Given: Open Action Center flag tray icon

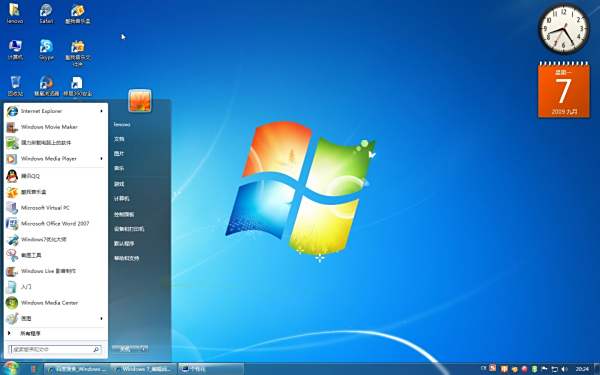Looking at the screenshot, I should point(545,369).
